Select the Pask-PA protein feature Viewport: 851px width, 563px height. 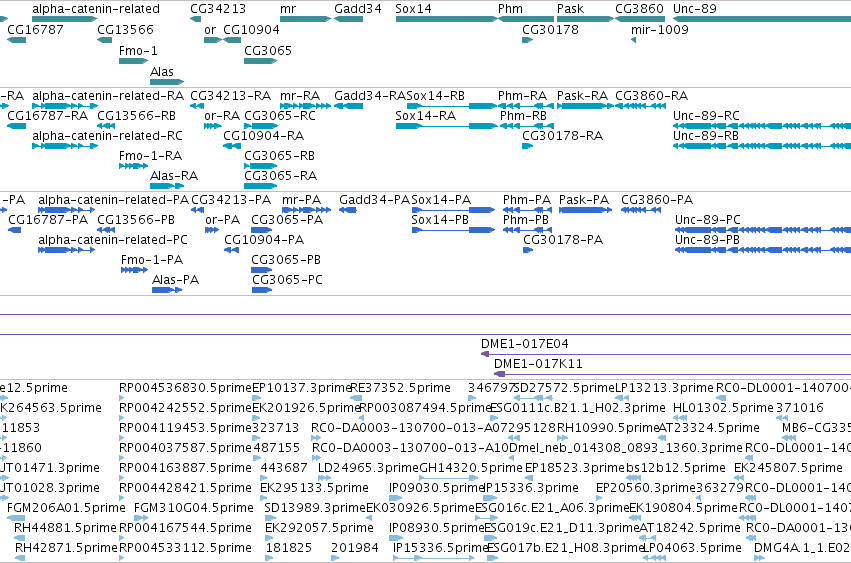coord(586,210)
